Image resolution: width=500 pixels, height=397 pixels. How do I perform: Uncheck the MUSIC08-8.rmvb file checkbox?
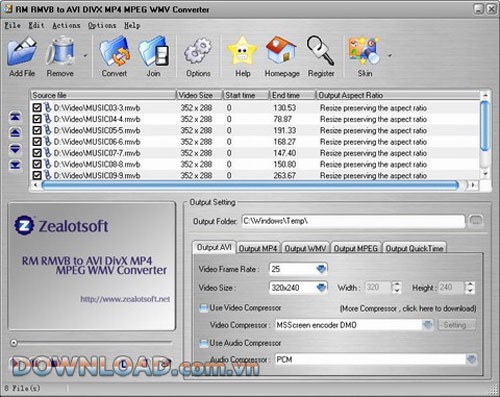37,164
